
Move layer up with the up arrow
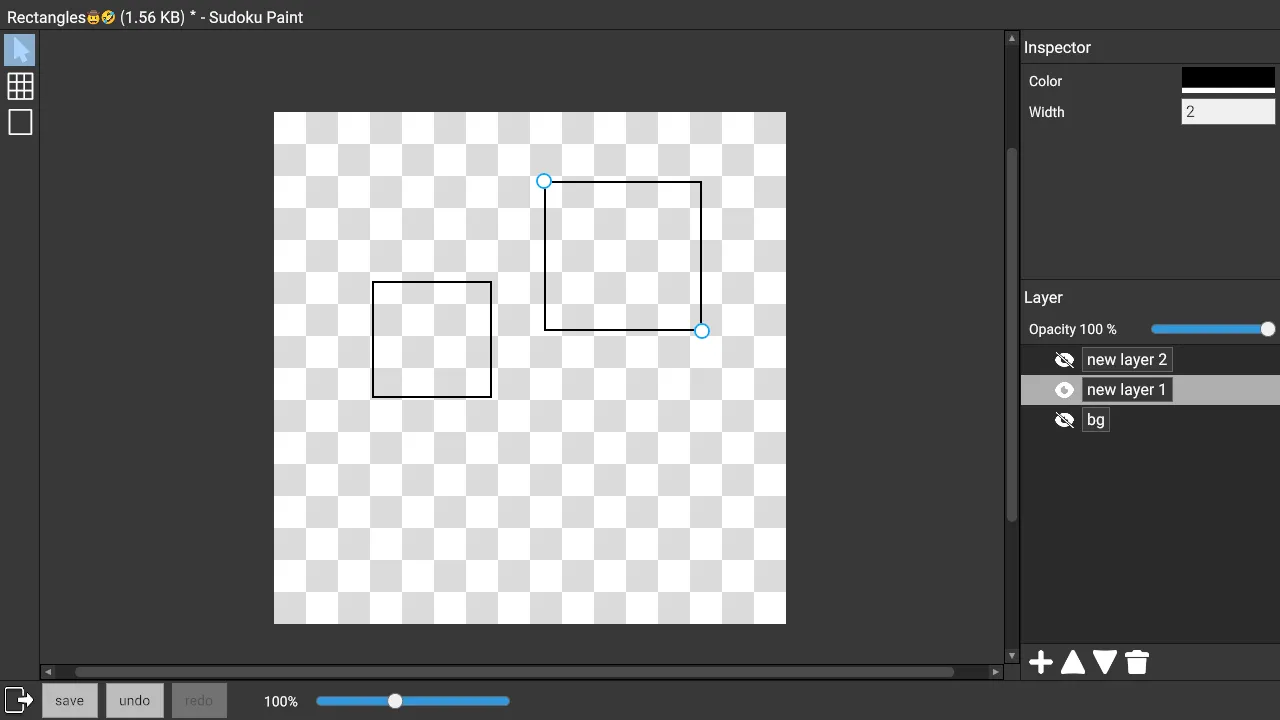pos(1073,662)
